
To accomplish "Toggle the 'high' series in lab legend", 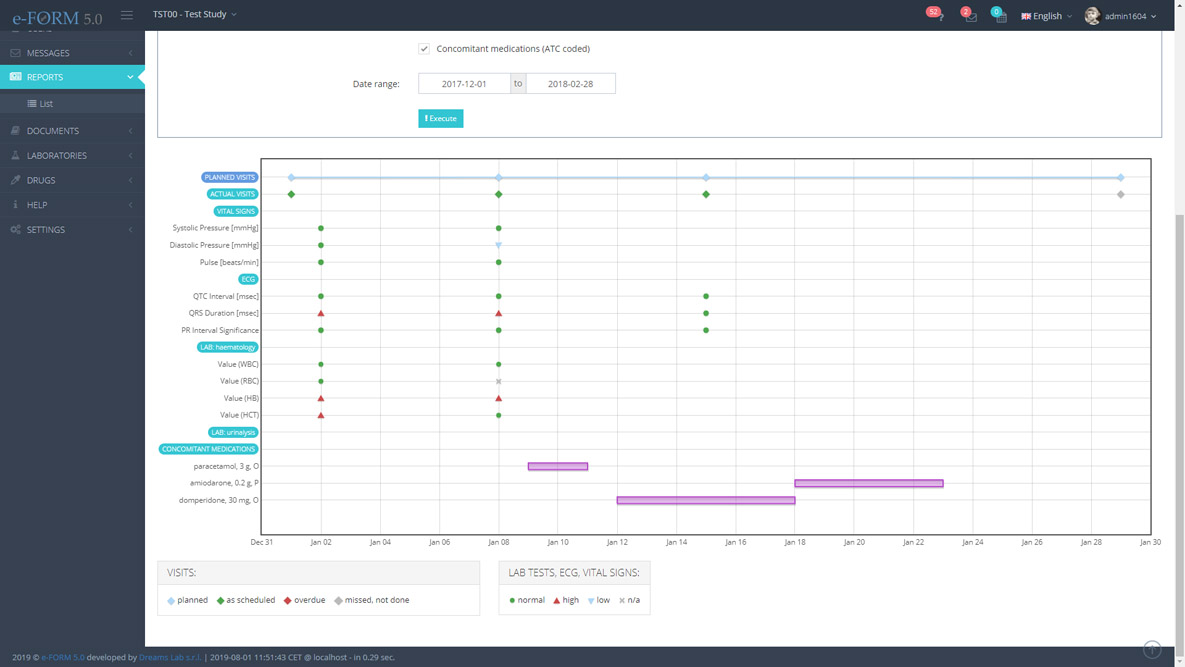I will [x=565, y=600].
